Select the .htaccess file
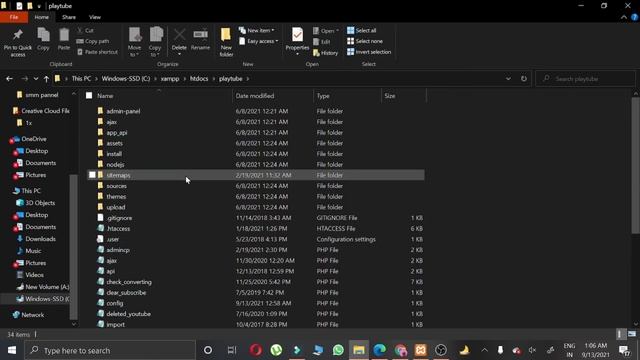This screenshot has height=360, width=640. [118, 228]
